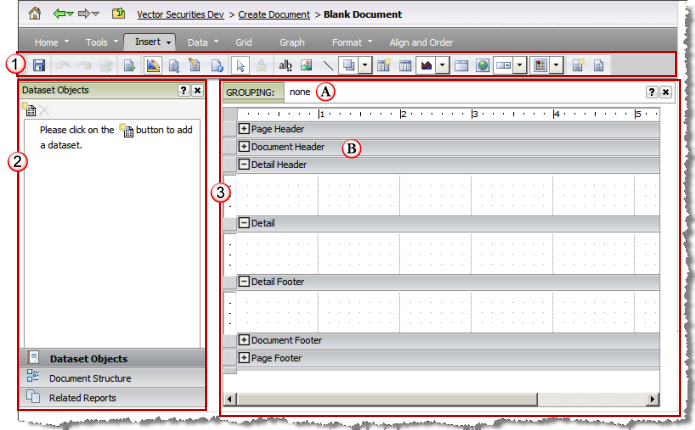Click the Save document toolbar icon

coord(39,66)
